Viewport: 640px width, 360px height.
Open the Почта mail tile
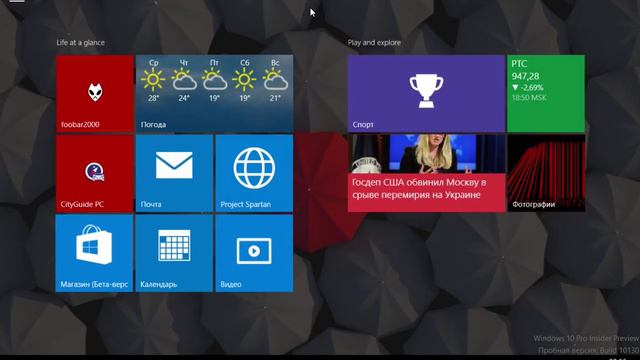pos(174,173)
